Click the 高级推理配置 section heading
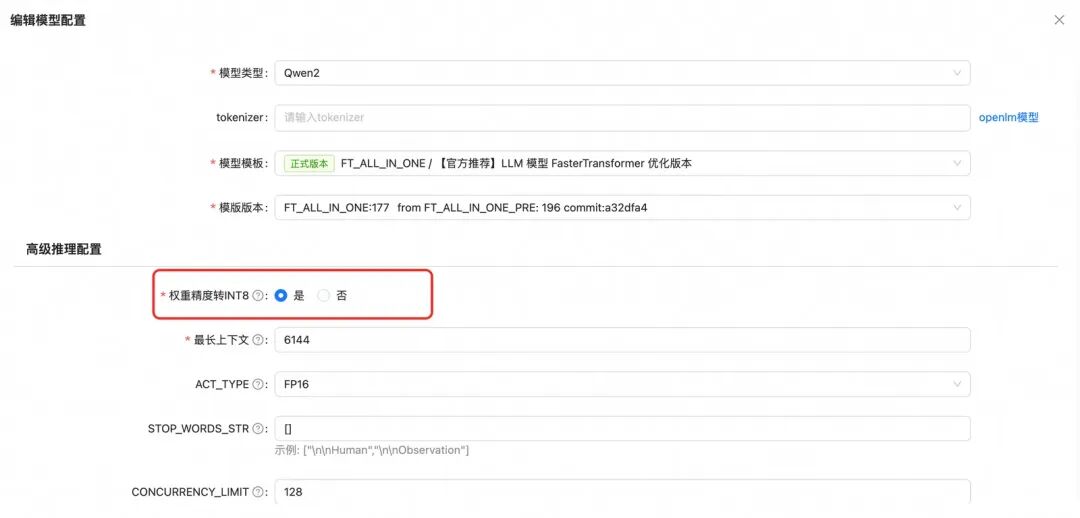Image resolution: width=1080 pixels, height=518 pixels. coord(63,249)
